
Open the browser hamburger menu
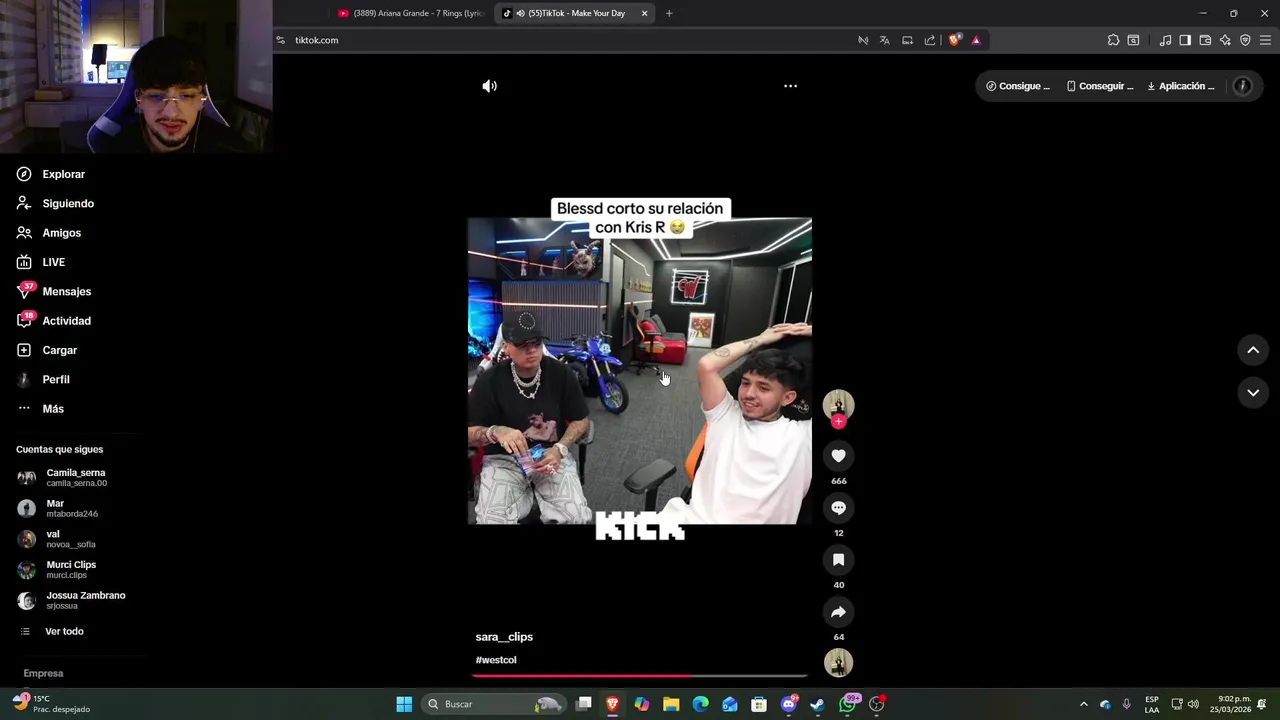pos(1265,40)
